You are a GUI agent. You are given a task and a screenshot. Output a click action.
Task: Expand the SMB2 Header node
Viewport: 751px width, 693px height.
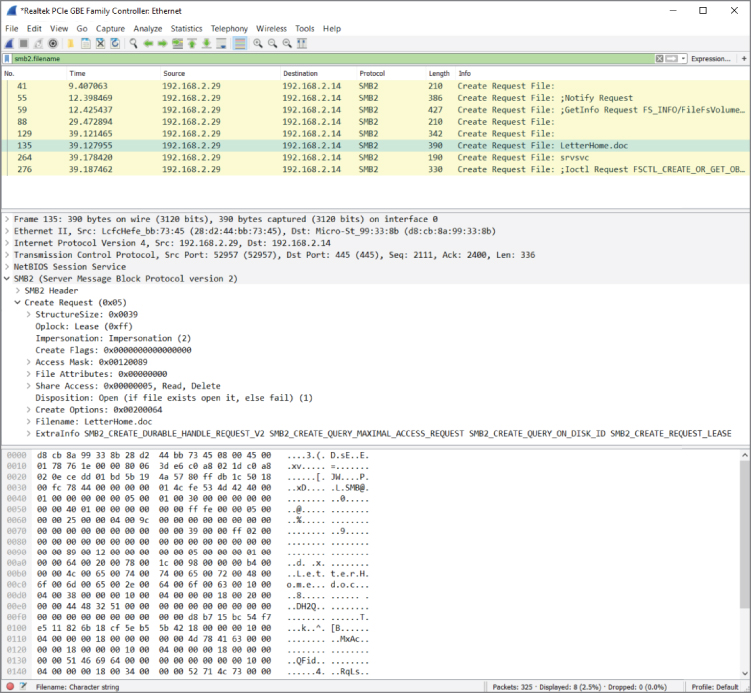point(18,291)
